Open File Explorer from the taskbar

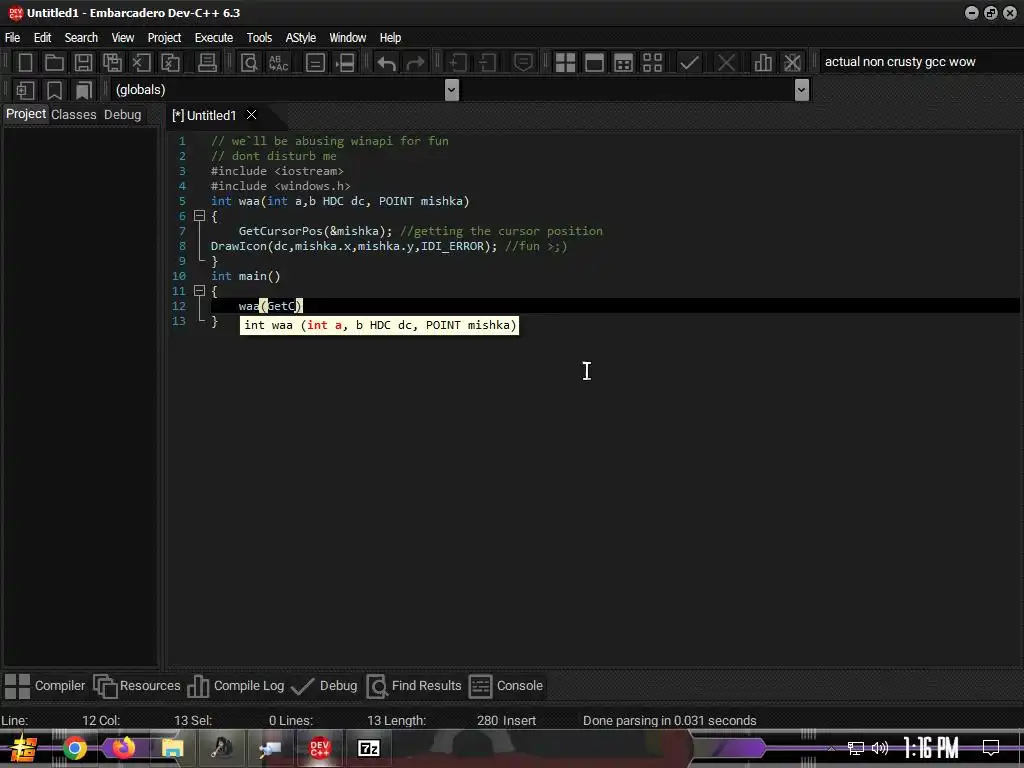tap(172, 748)
